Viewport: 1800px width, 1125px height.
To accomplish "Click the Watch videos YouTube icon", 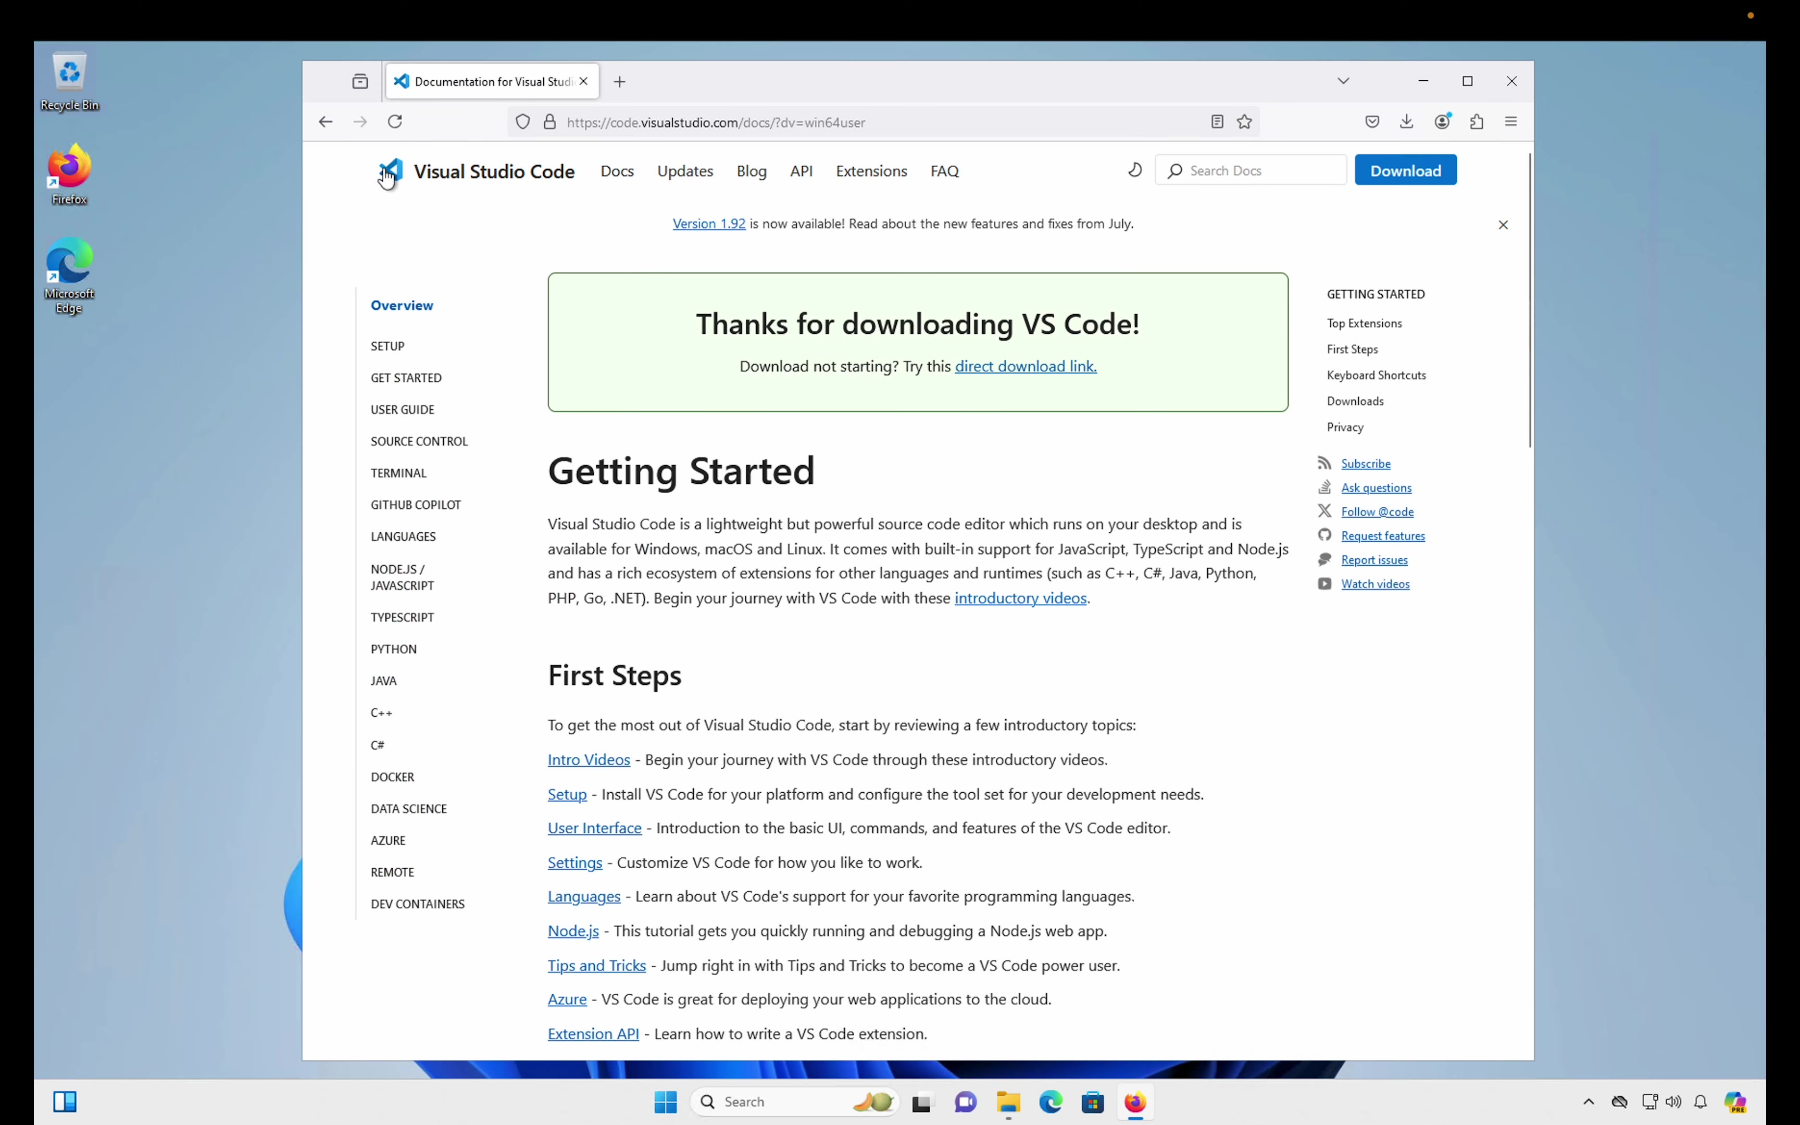I will tap(1324, 584).
